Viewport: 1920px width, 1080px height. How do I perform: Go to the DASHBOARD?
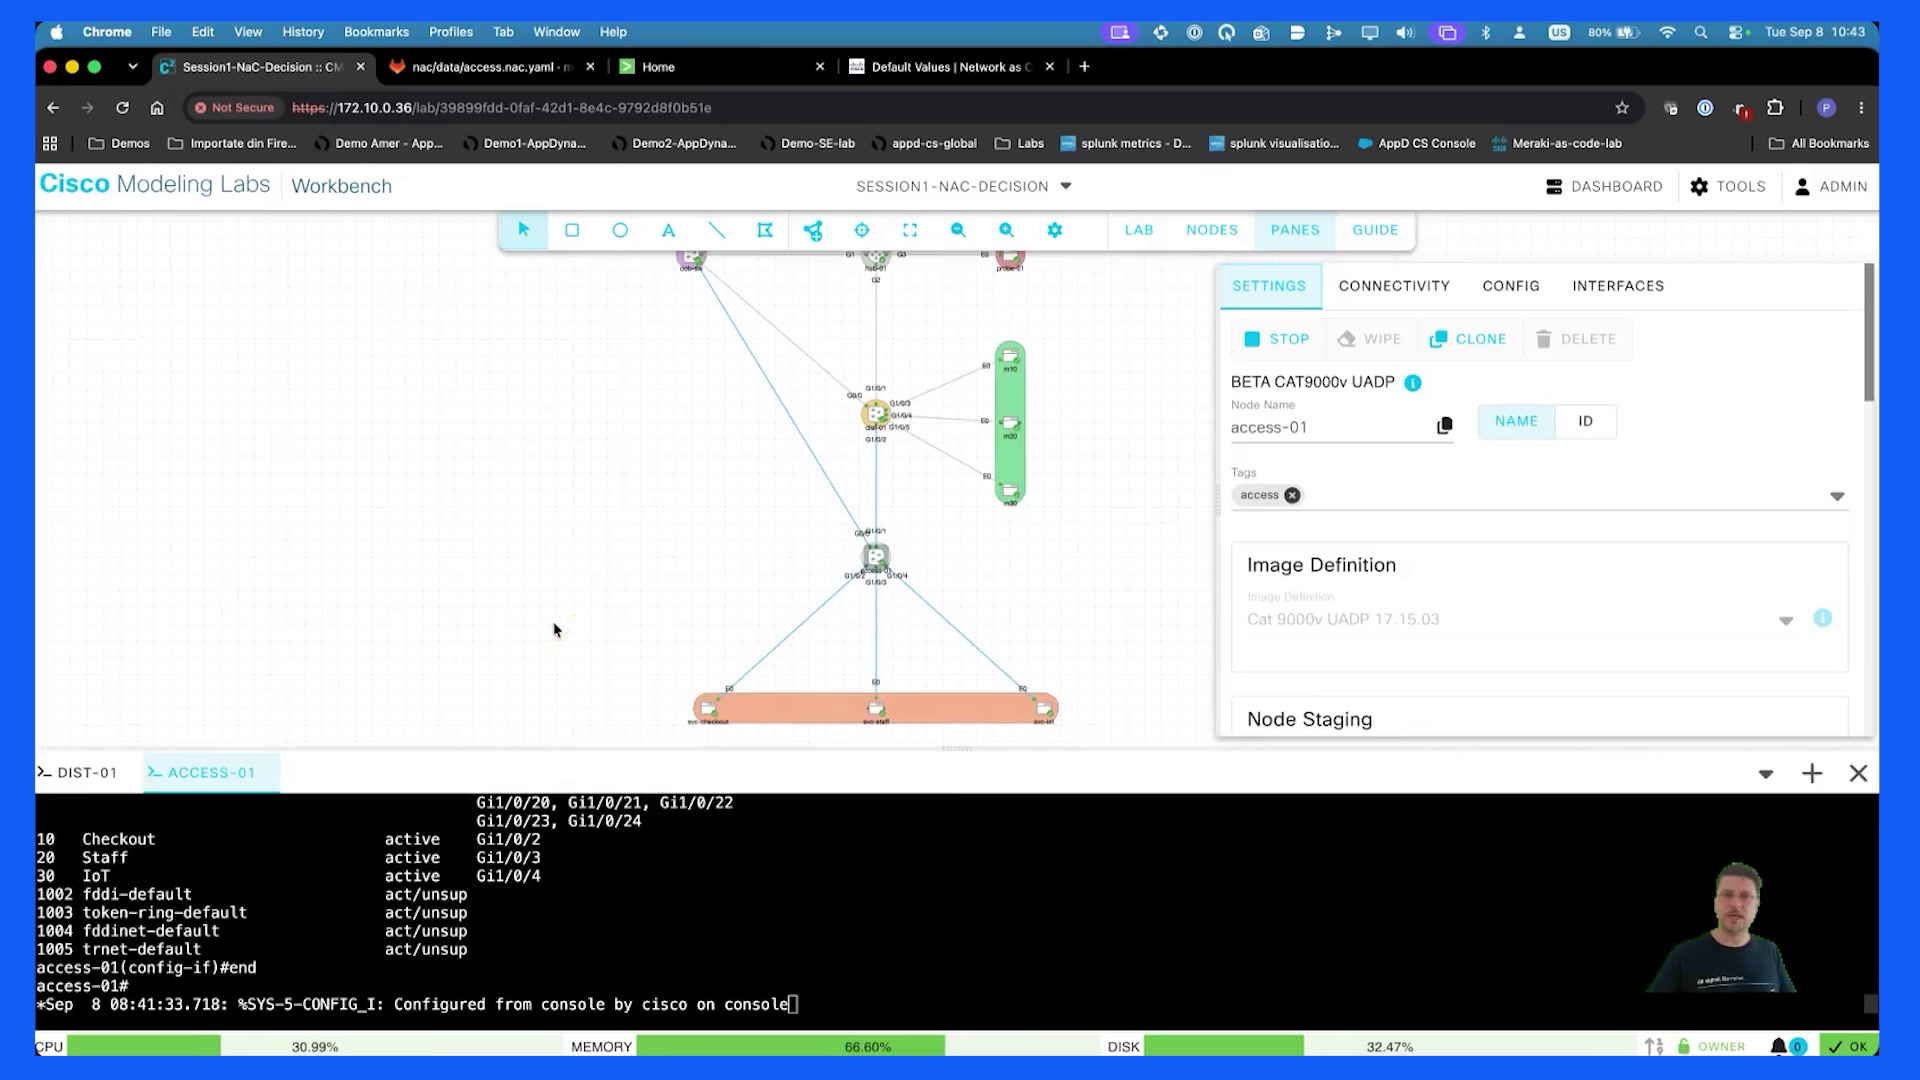[x=1604, y=187]
